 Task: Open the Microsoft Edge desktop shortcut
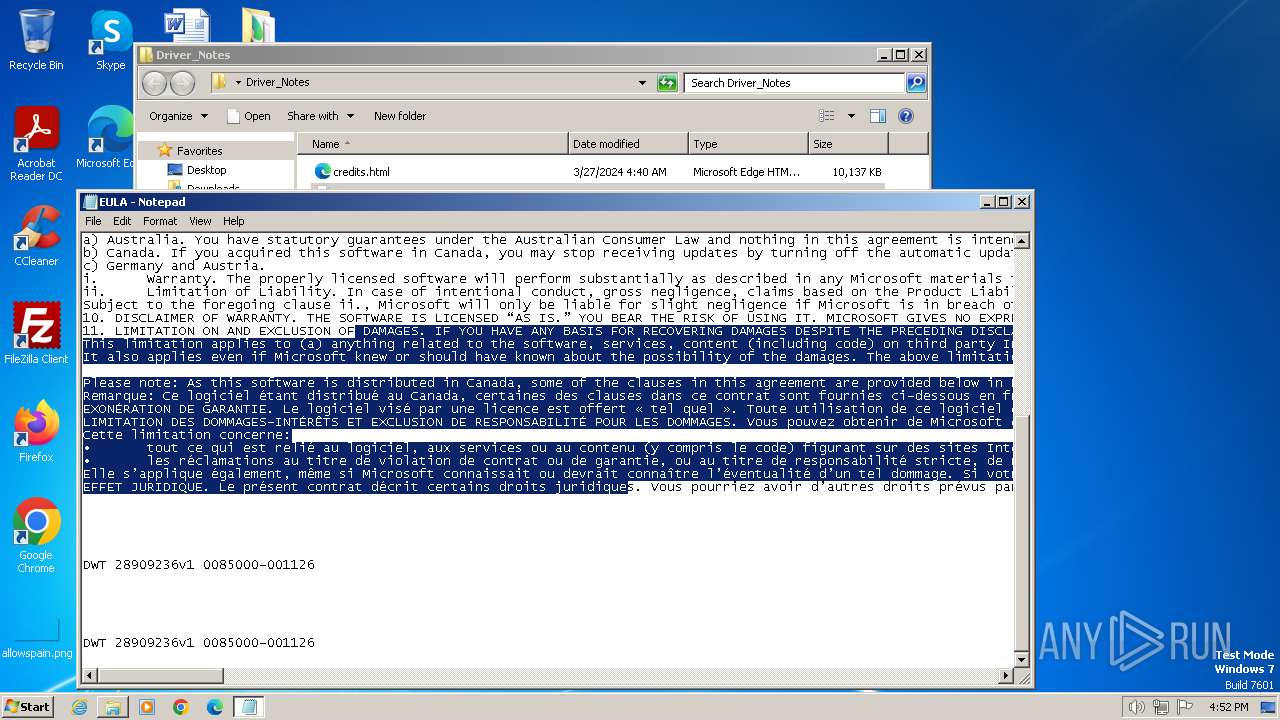click(x=108, y=138)
